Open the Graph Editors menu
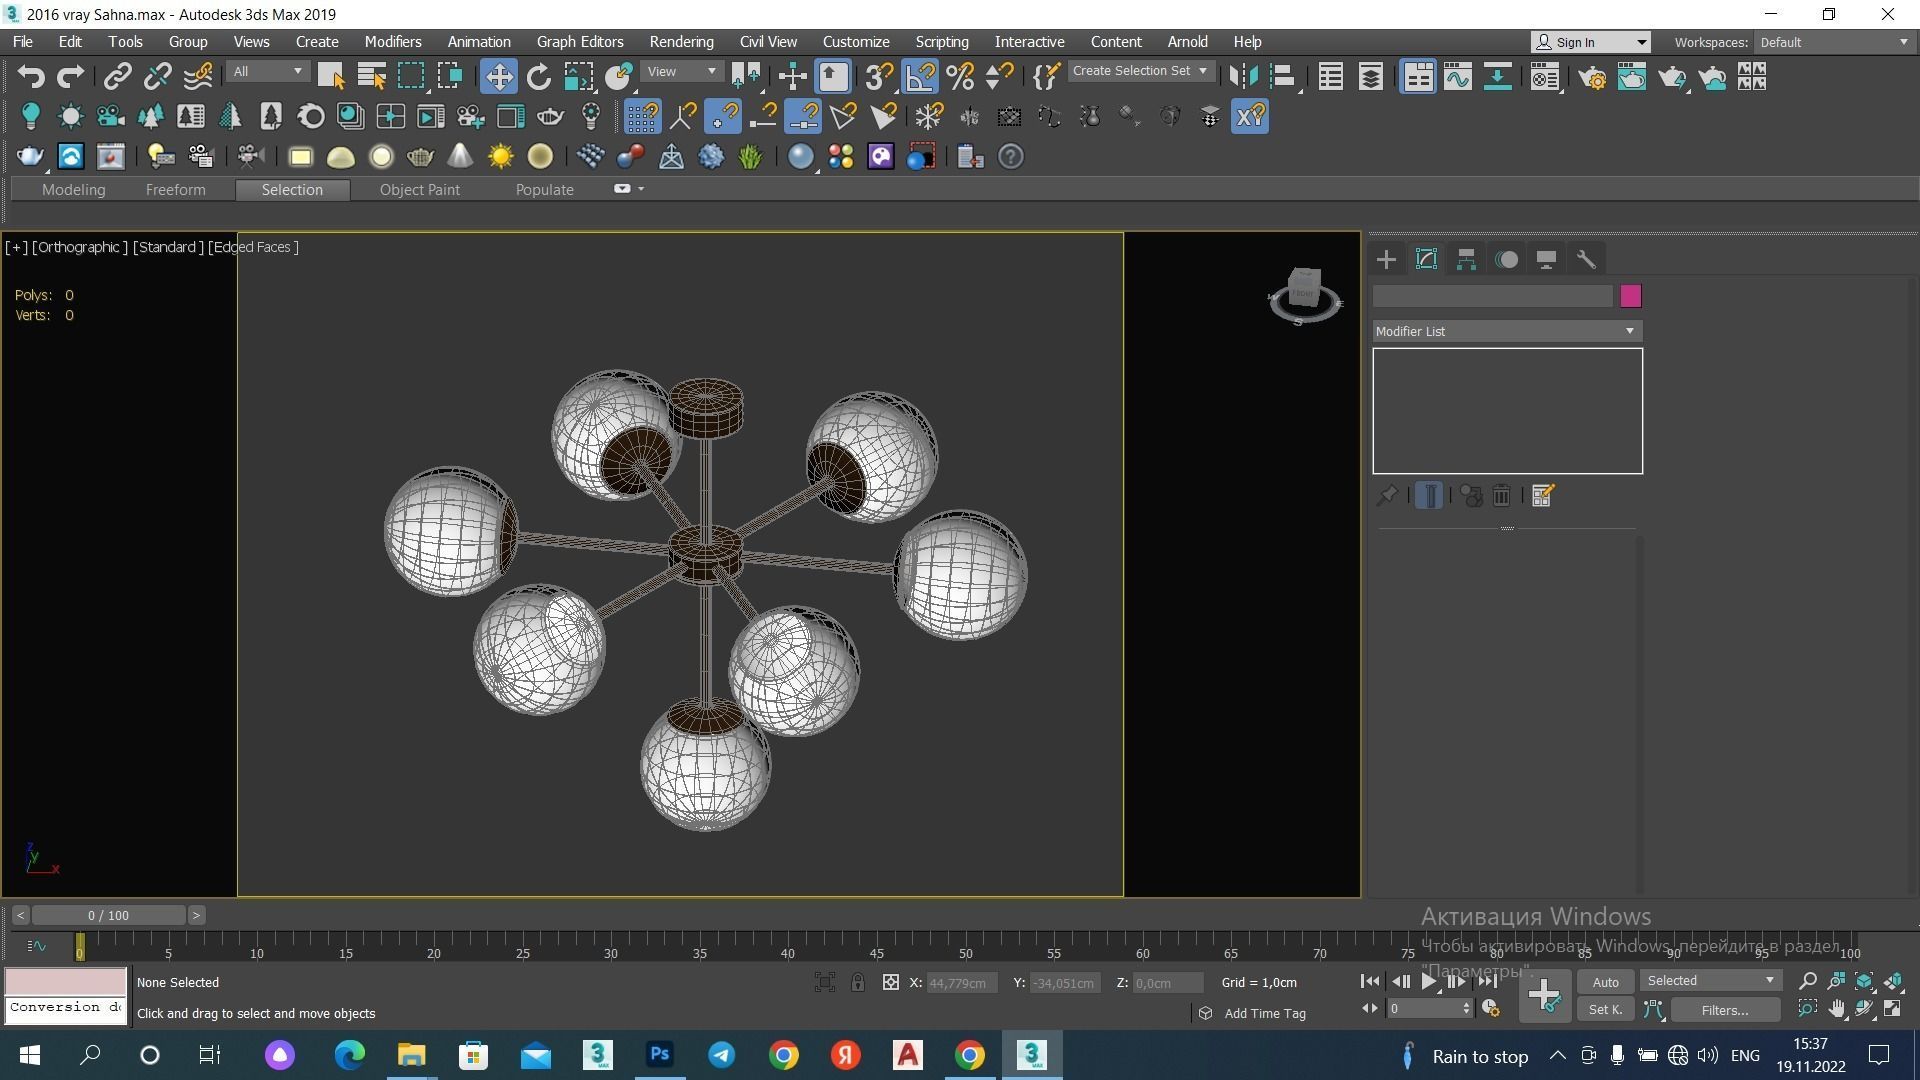1920x1080 pixels. pyautogui.click(x=580, y=42)
